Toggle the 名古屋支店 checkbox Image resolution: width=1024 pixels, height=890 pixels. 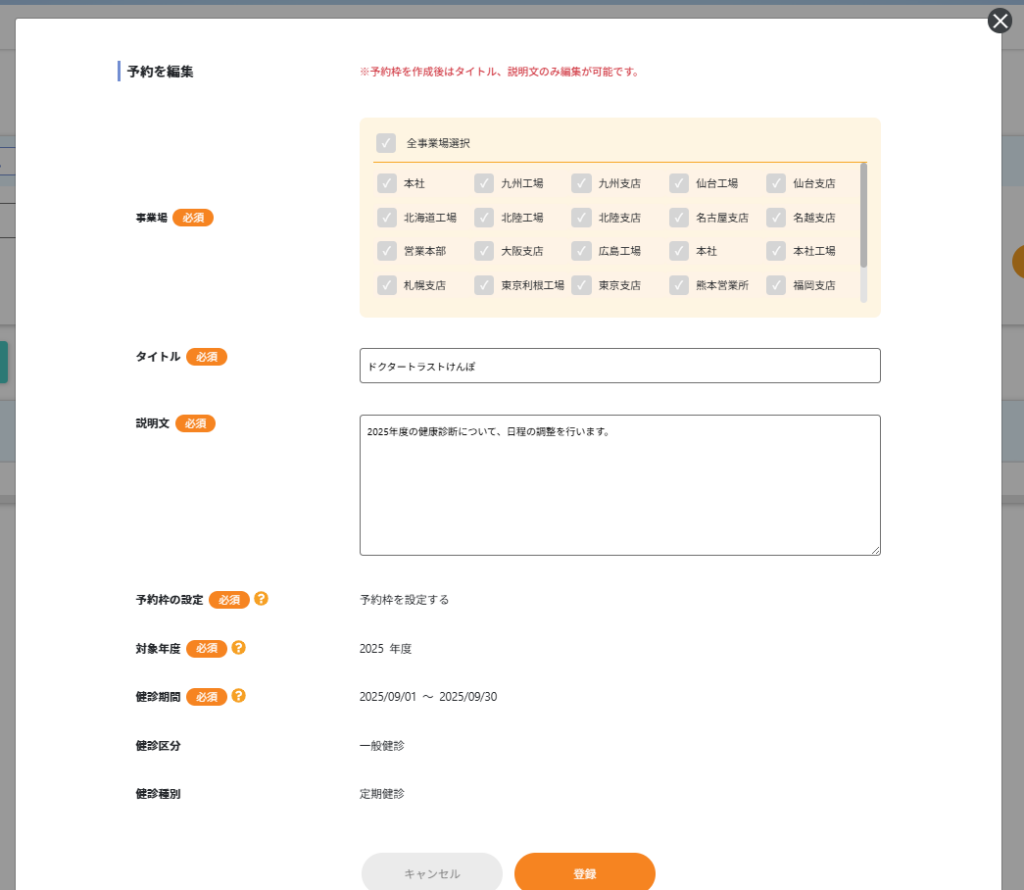679,217
